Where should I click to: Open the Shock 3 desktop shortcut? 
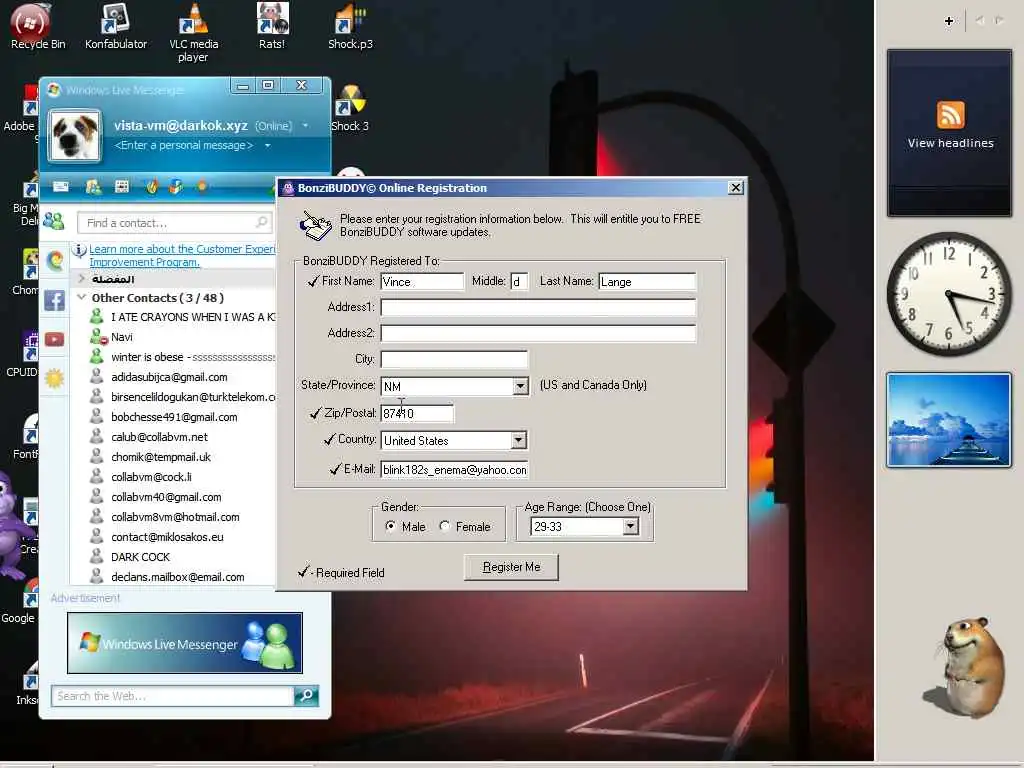click(x=351, y=110)
